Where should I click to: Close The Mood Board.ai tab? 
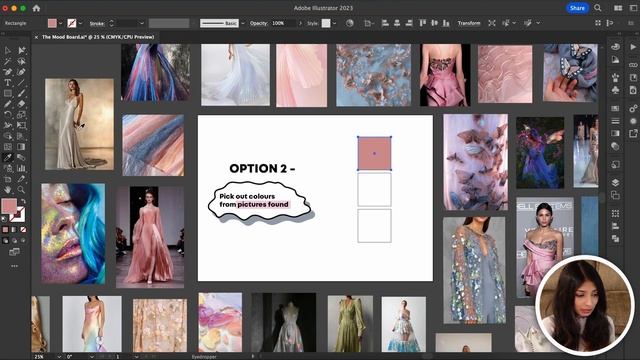(x=36, y=37)
